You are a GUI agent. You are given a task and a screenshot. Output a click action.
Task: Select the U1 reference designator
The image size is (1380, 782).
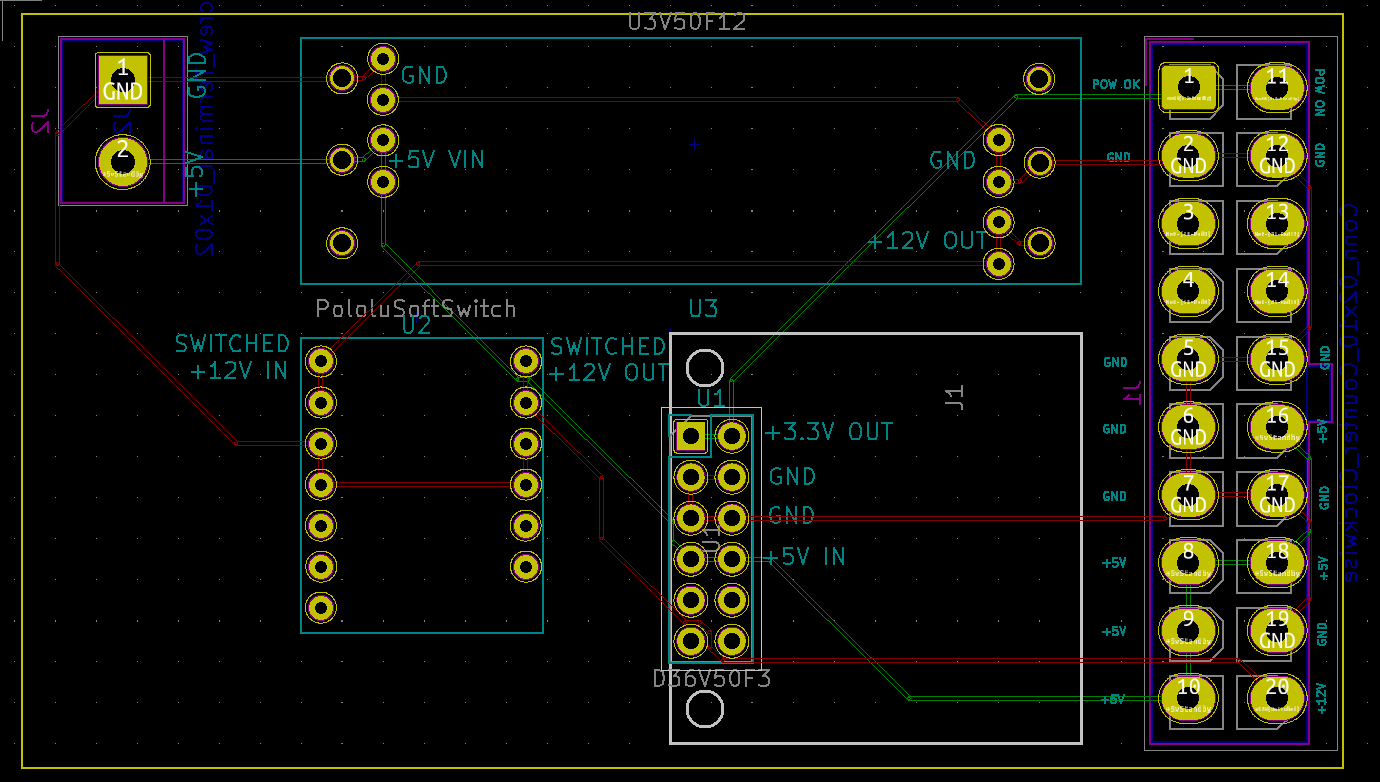click(x=710, y=398)
